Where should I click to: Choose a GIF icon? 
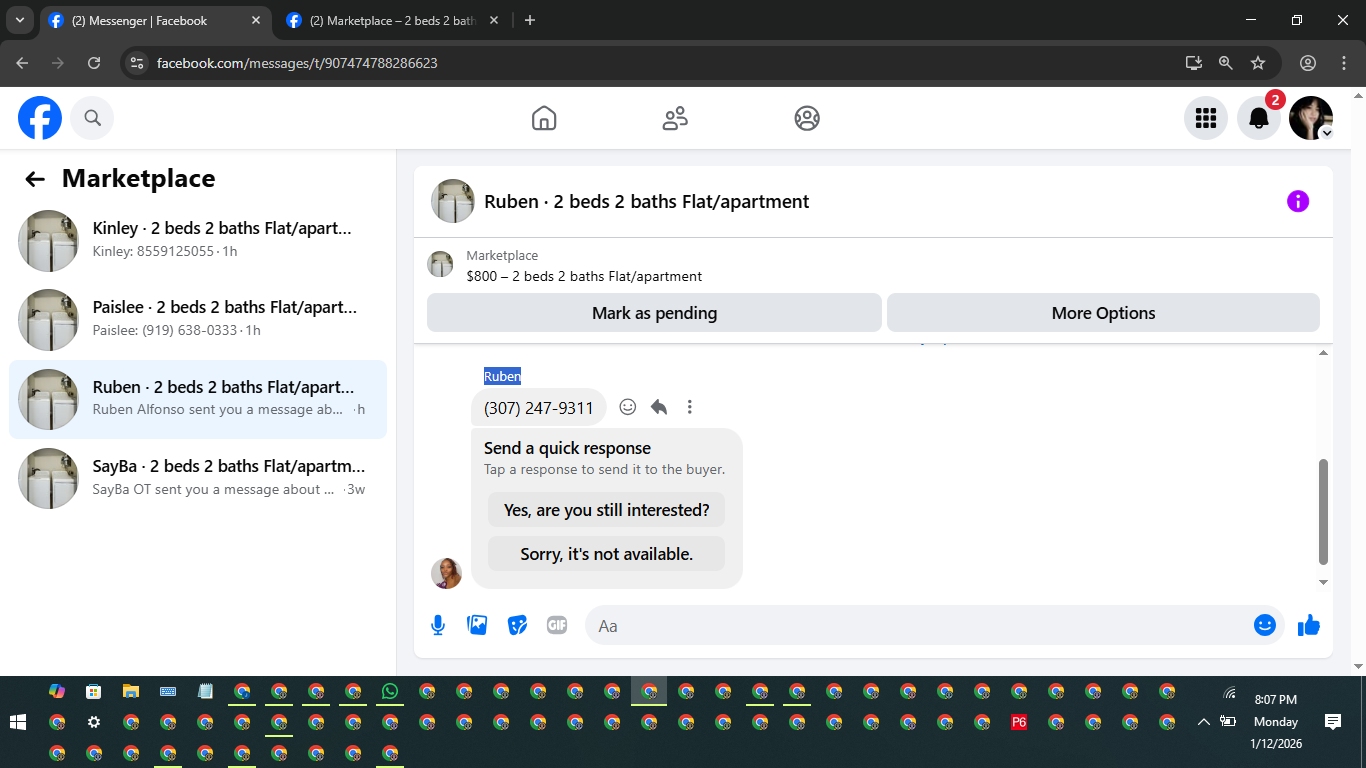(557, 625)
